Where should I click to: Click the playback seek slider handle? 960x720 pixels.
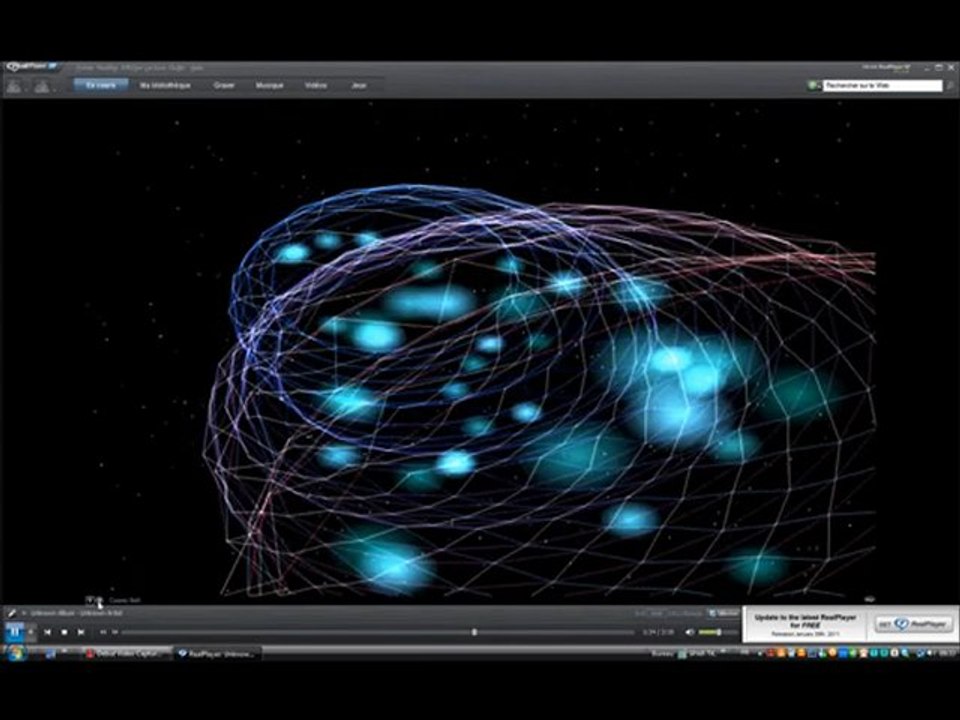point(474,632)
